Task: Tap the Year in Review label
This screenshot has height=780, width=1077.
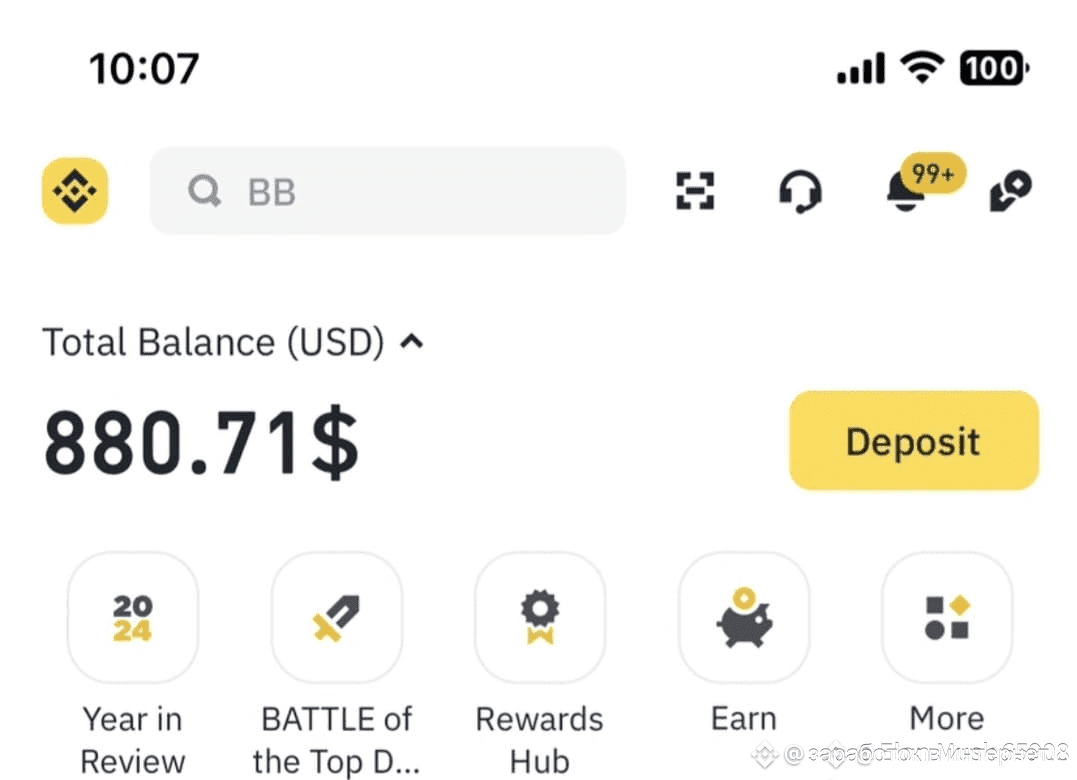Action: [132, 739]
